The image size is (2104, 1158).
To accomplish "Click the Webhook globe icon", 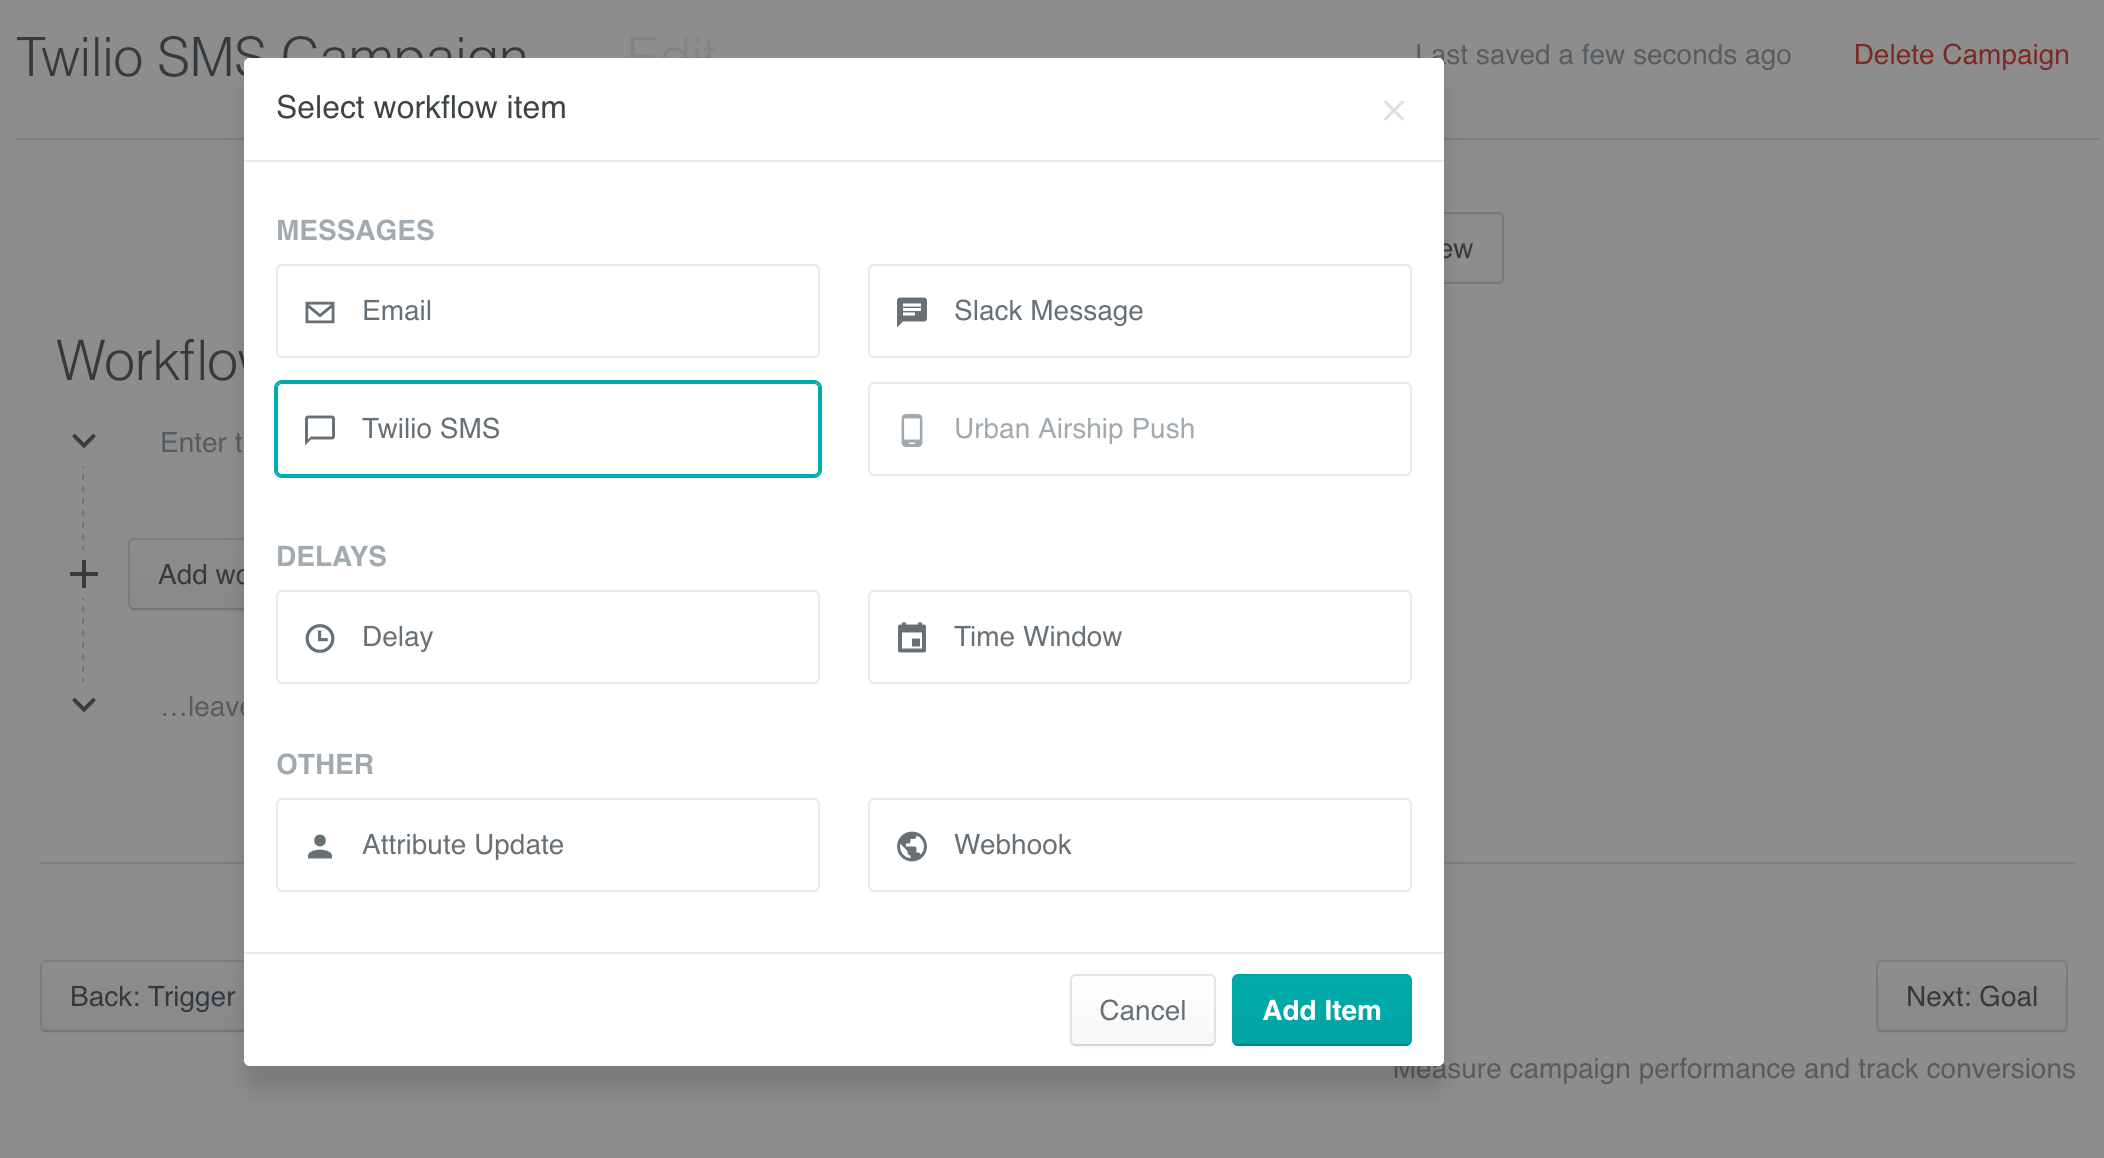I will (x=911, y=845).
